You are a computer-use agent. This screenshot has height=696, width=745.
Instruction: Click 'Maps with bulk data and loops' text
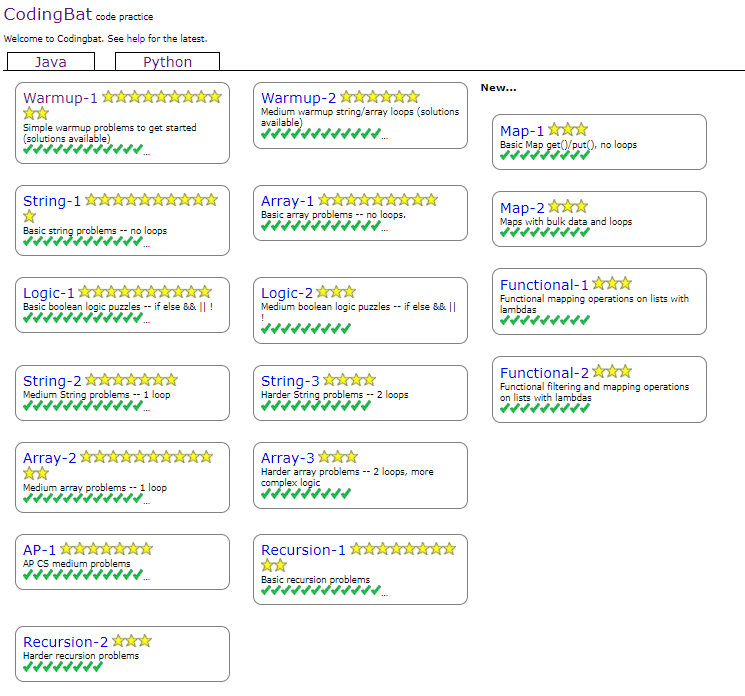[x=566, y=222]
